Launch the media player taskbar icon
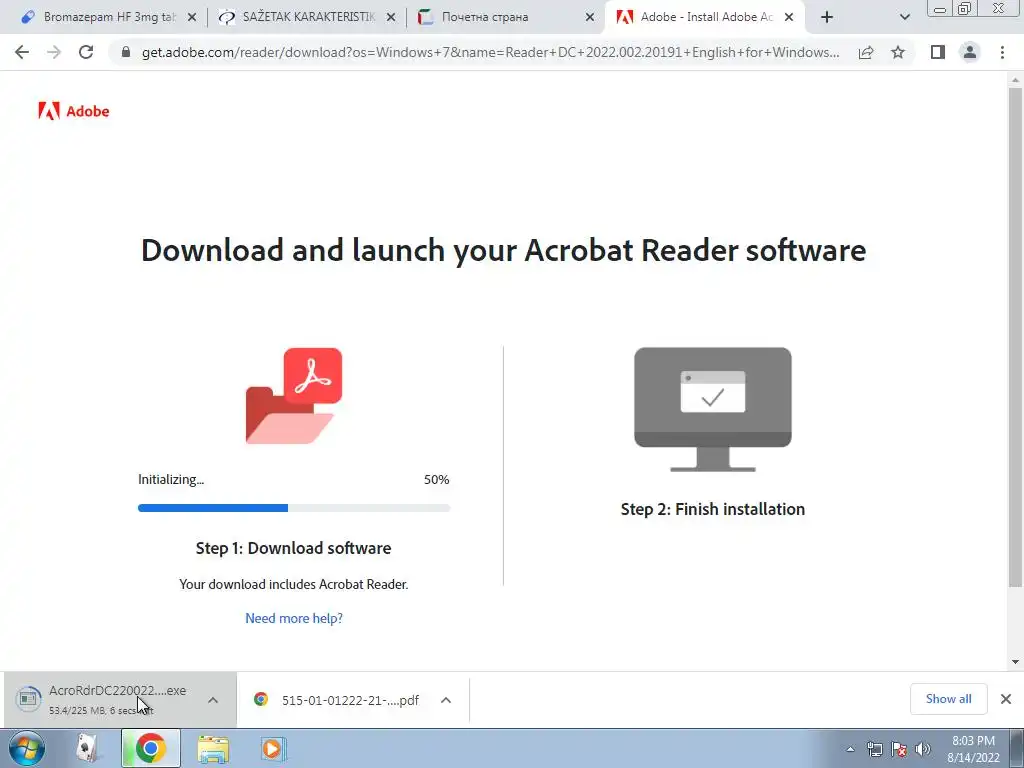1024x768 pixels. pos(273,749)
